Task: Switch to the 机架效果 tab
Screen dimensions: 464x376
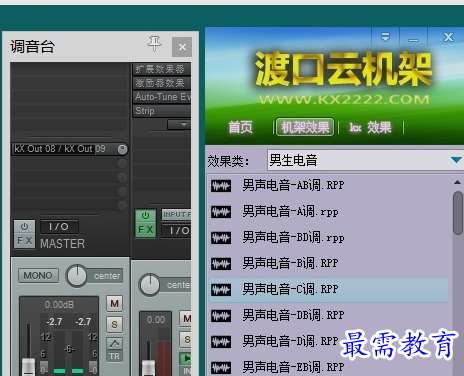Action: click(305, 127)
